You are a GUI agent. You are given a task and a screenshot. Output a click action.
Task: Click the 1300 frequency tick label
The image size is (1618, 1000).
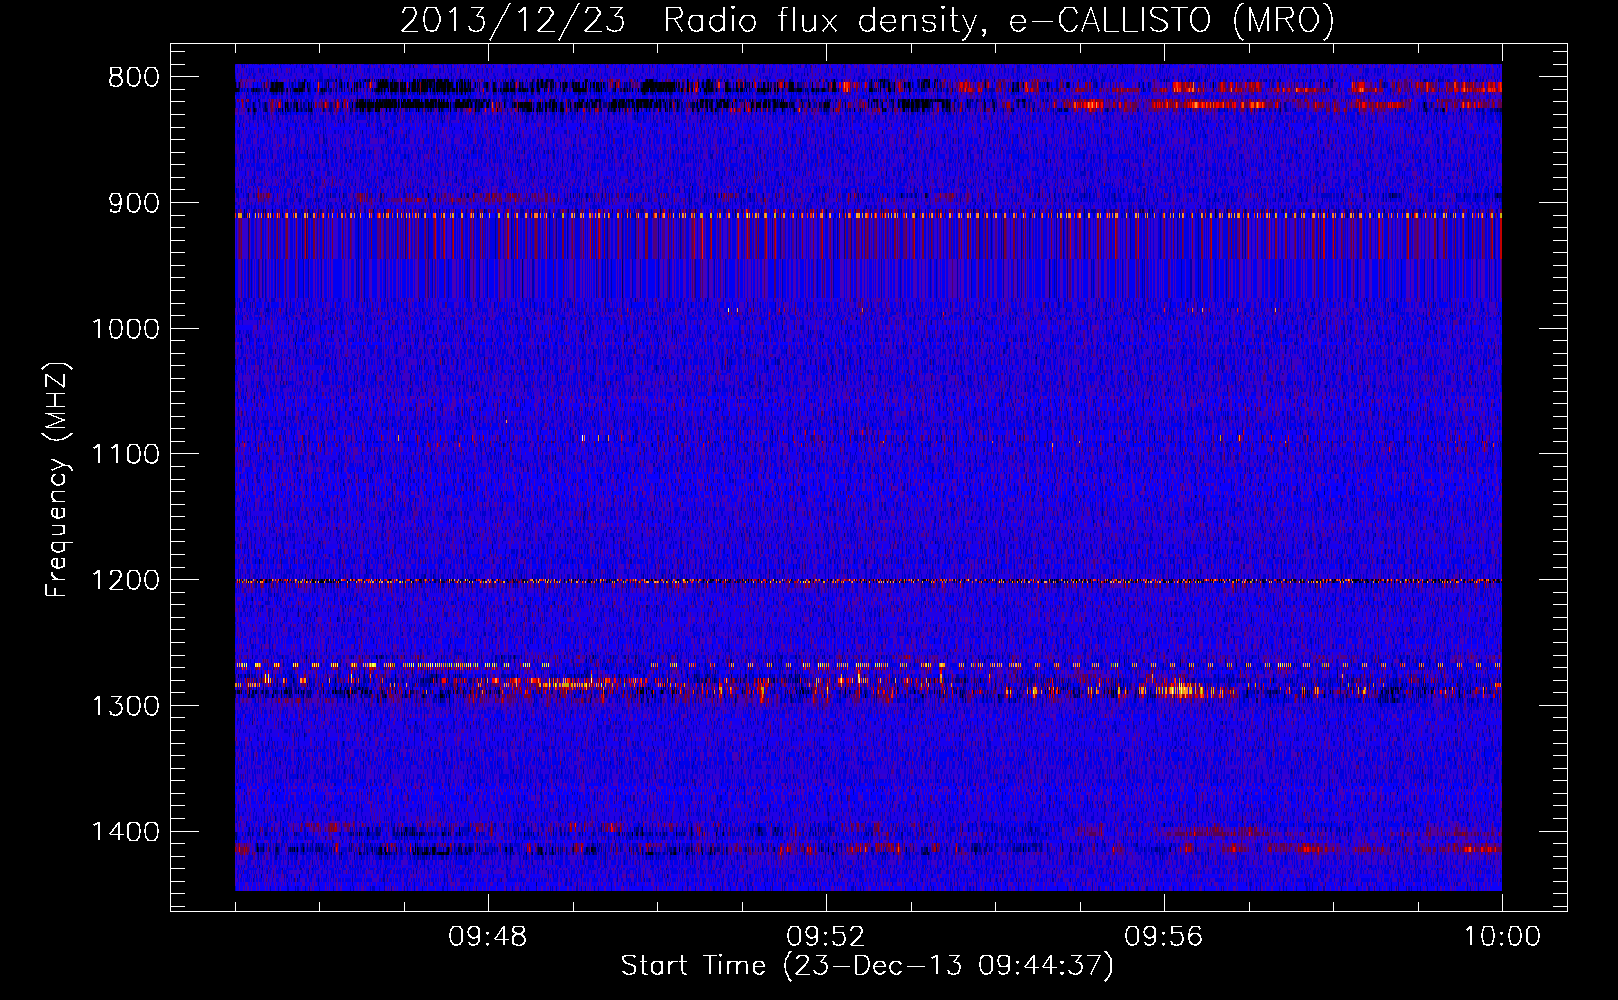click(125, 706)
